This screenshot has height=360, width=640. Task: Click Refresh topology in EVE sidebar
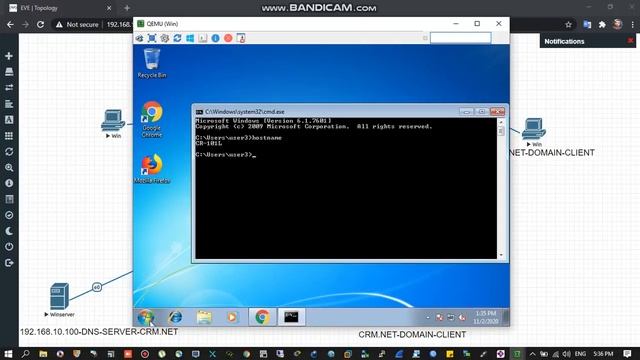tap(9, 151)
